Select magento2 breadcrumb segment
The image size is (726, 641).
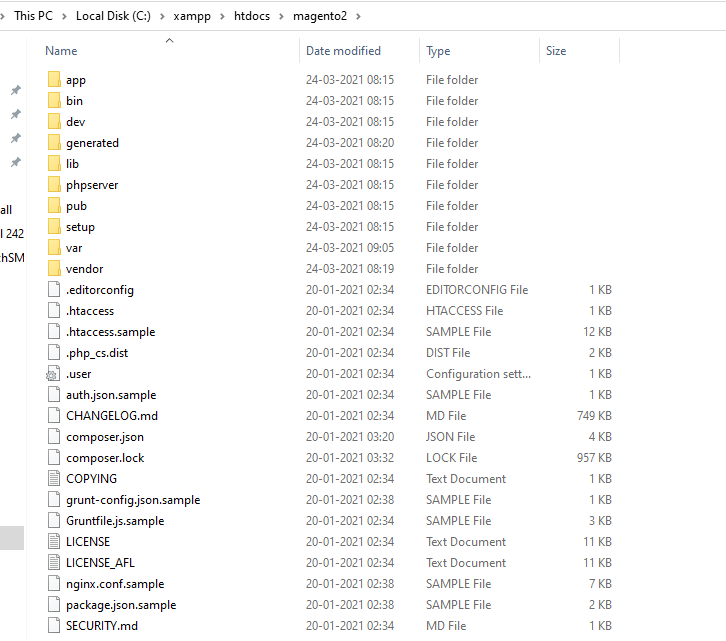coord(319,16)
